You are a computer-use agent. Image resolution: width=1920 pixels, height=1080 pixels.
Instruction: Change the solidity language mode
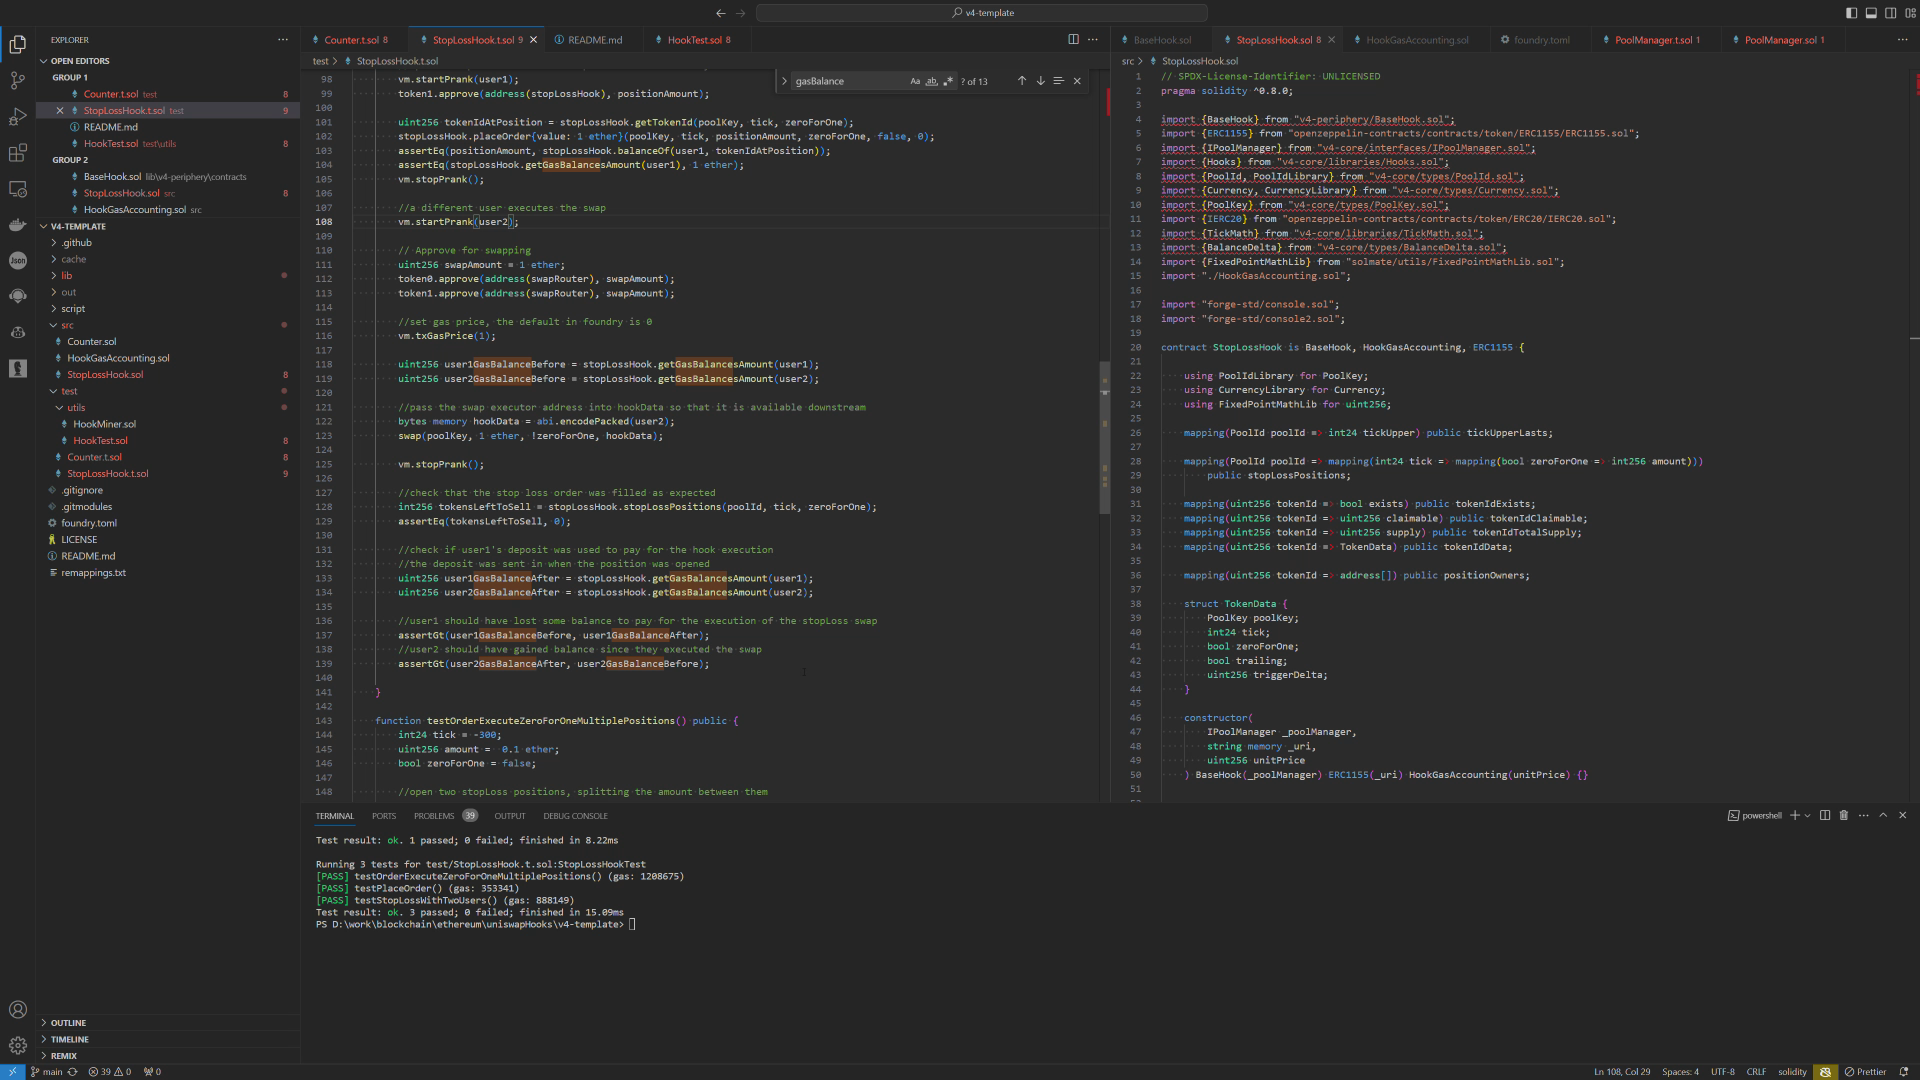tap(1792, 1072)
